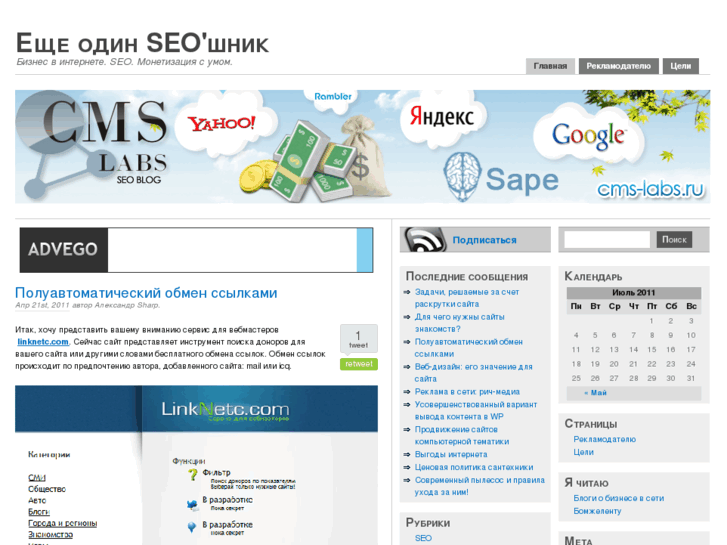Click the Календарь widget heading

coord(593,277)
